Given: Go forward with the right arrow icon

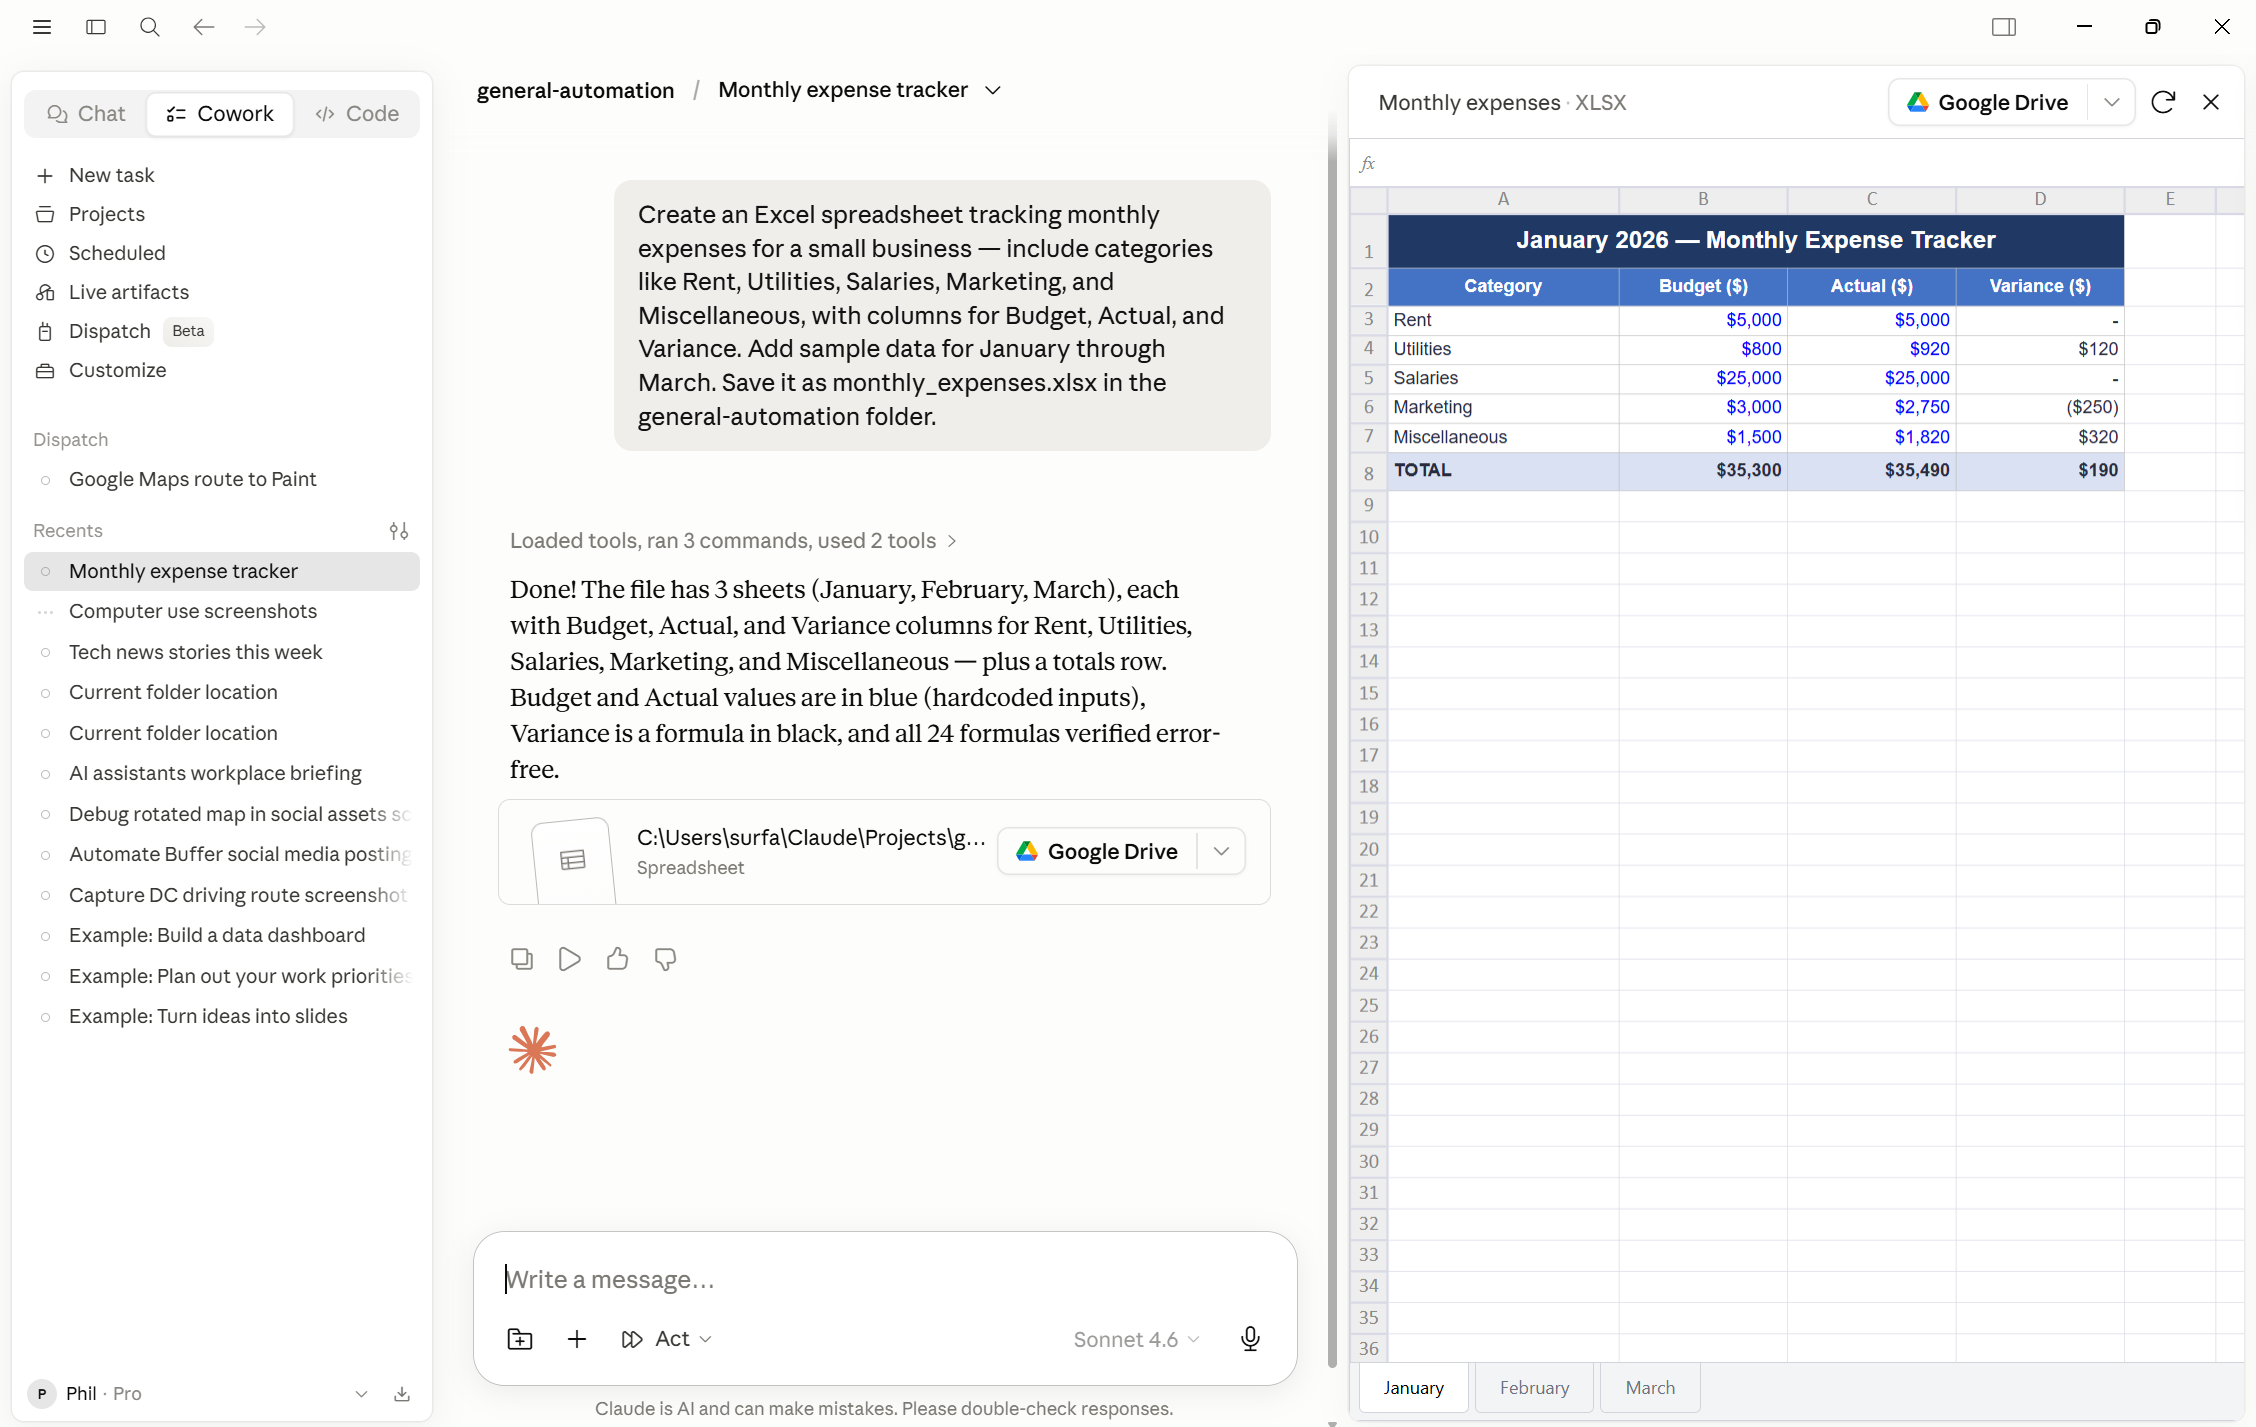Looking at the screenshot, I should pos(256,27).
